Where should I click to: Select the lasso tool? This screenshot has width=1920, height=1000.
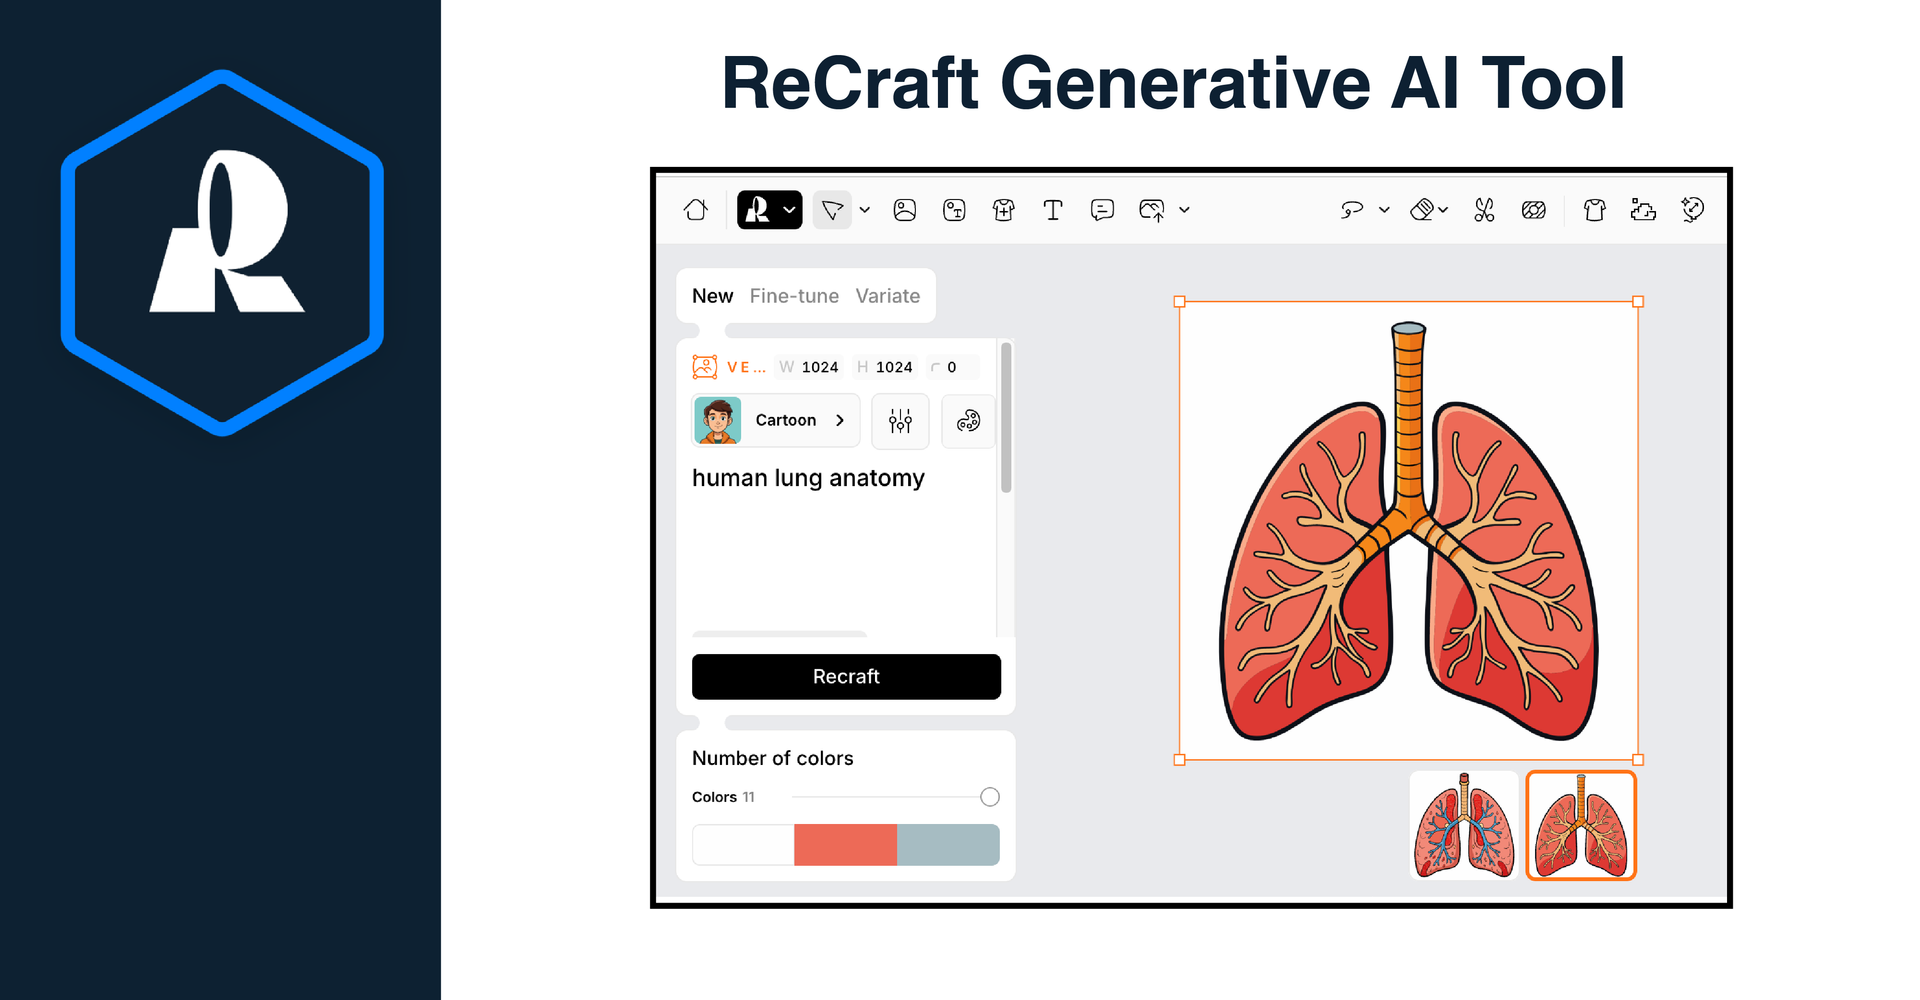[x=1352, y=210]
